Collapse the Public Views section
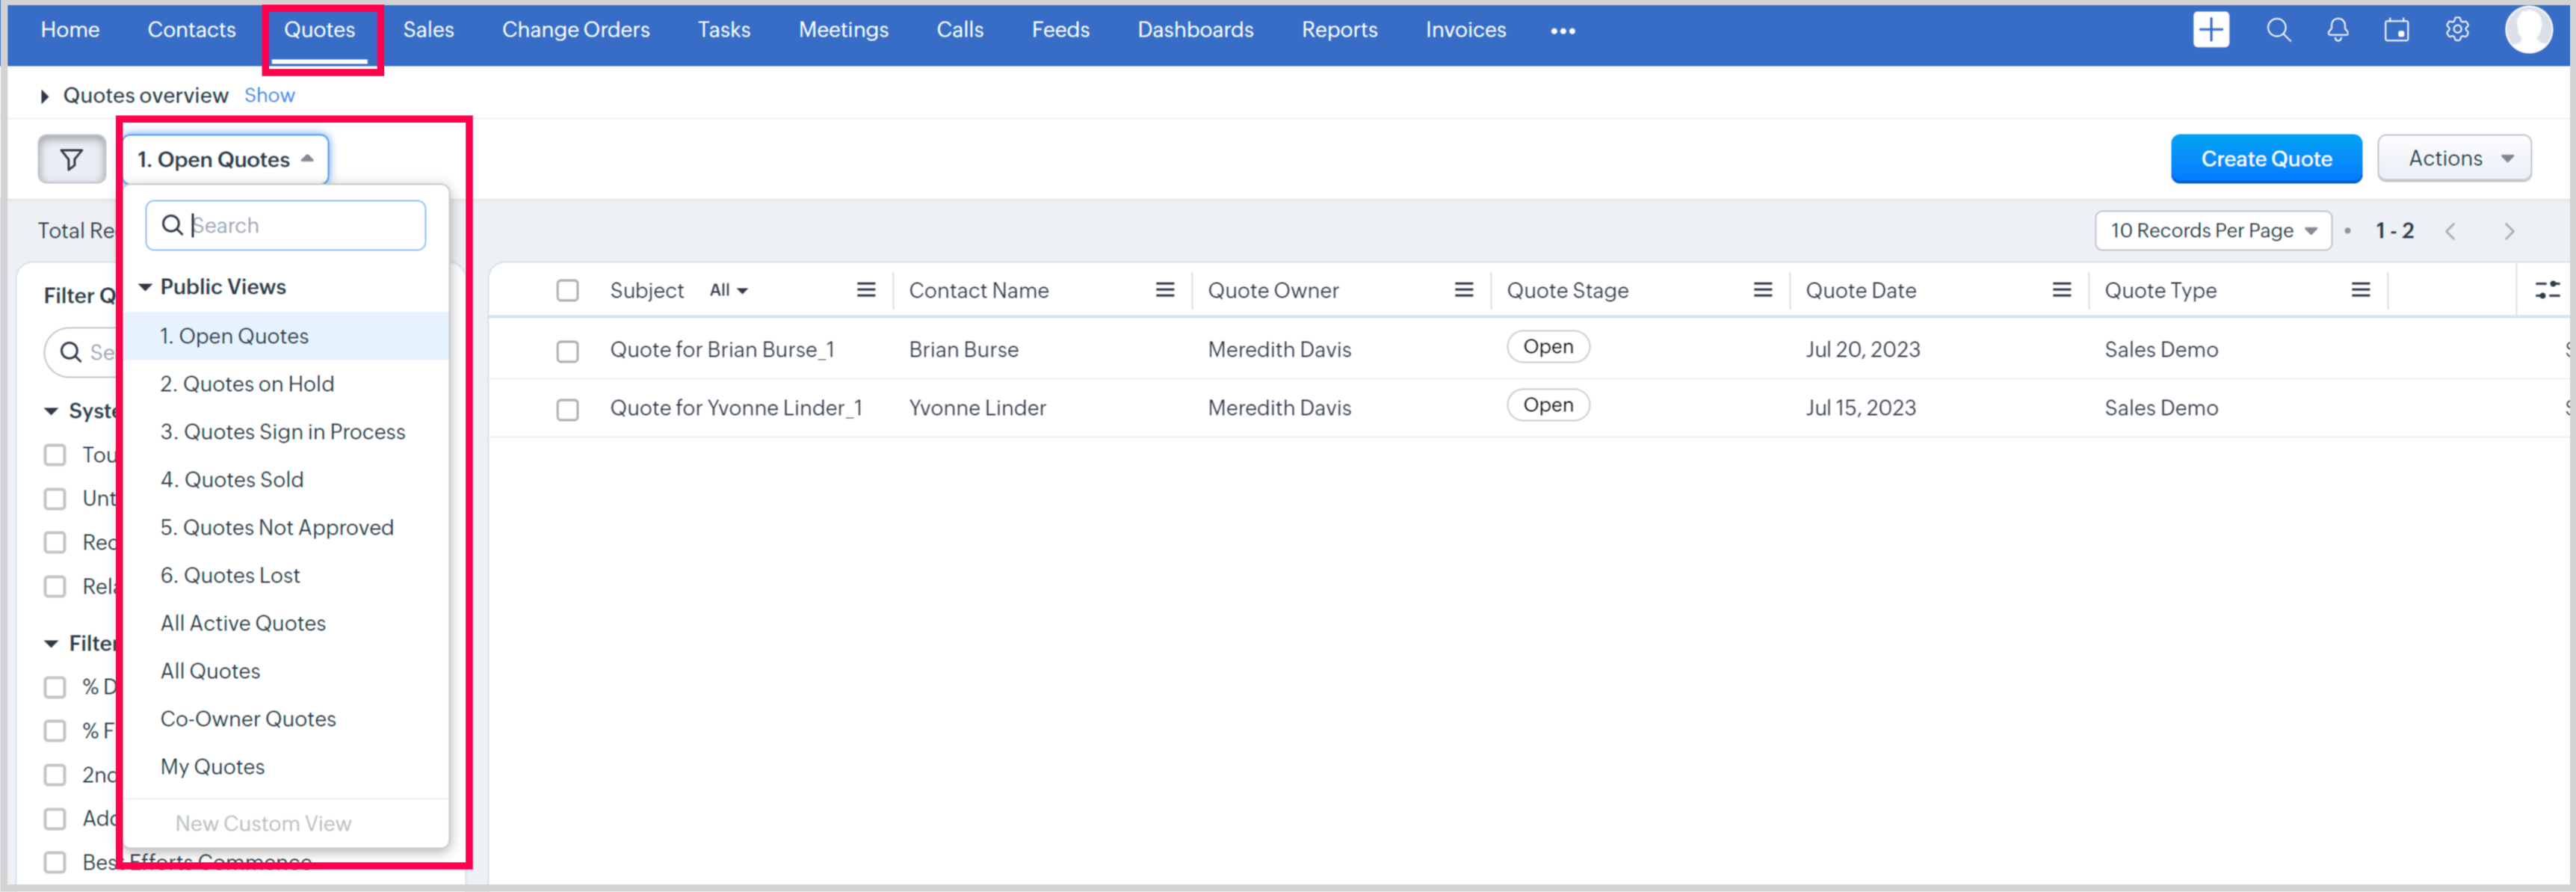 pos(146,287)
